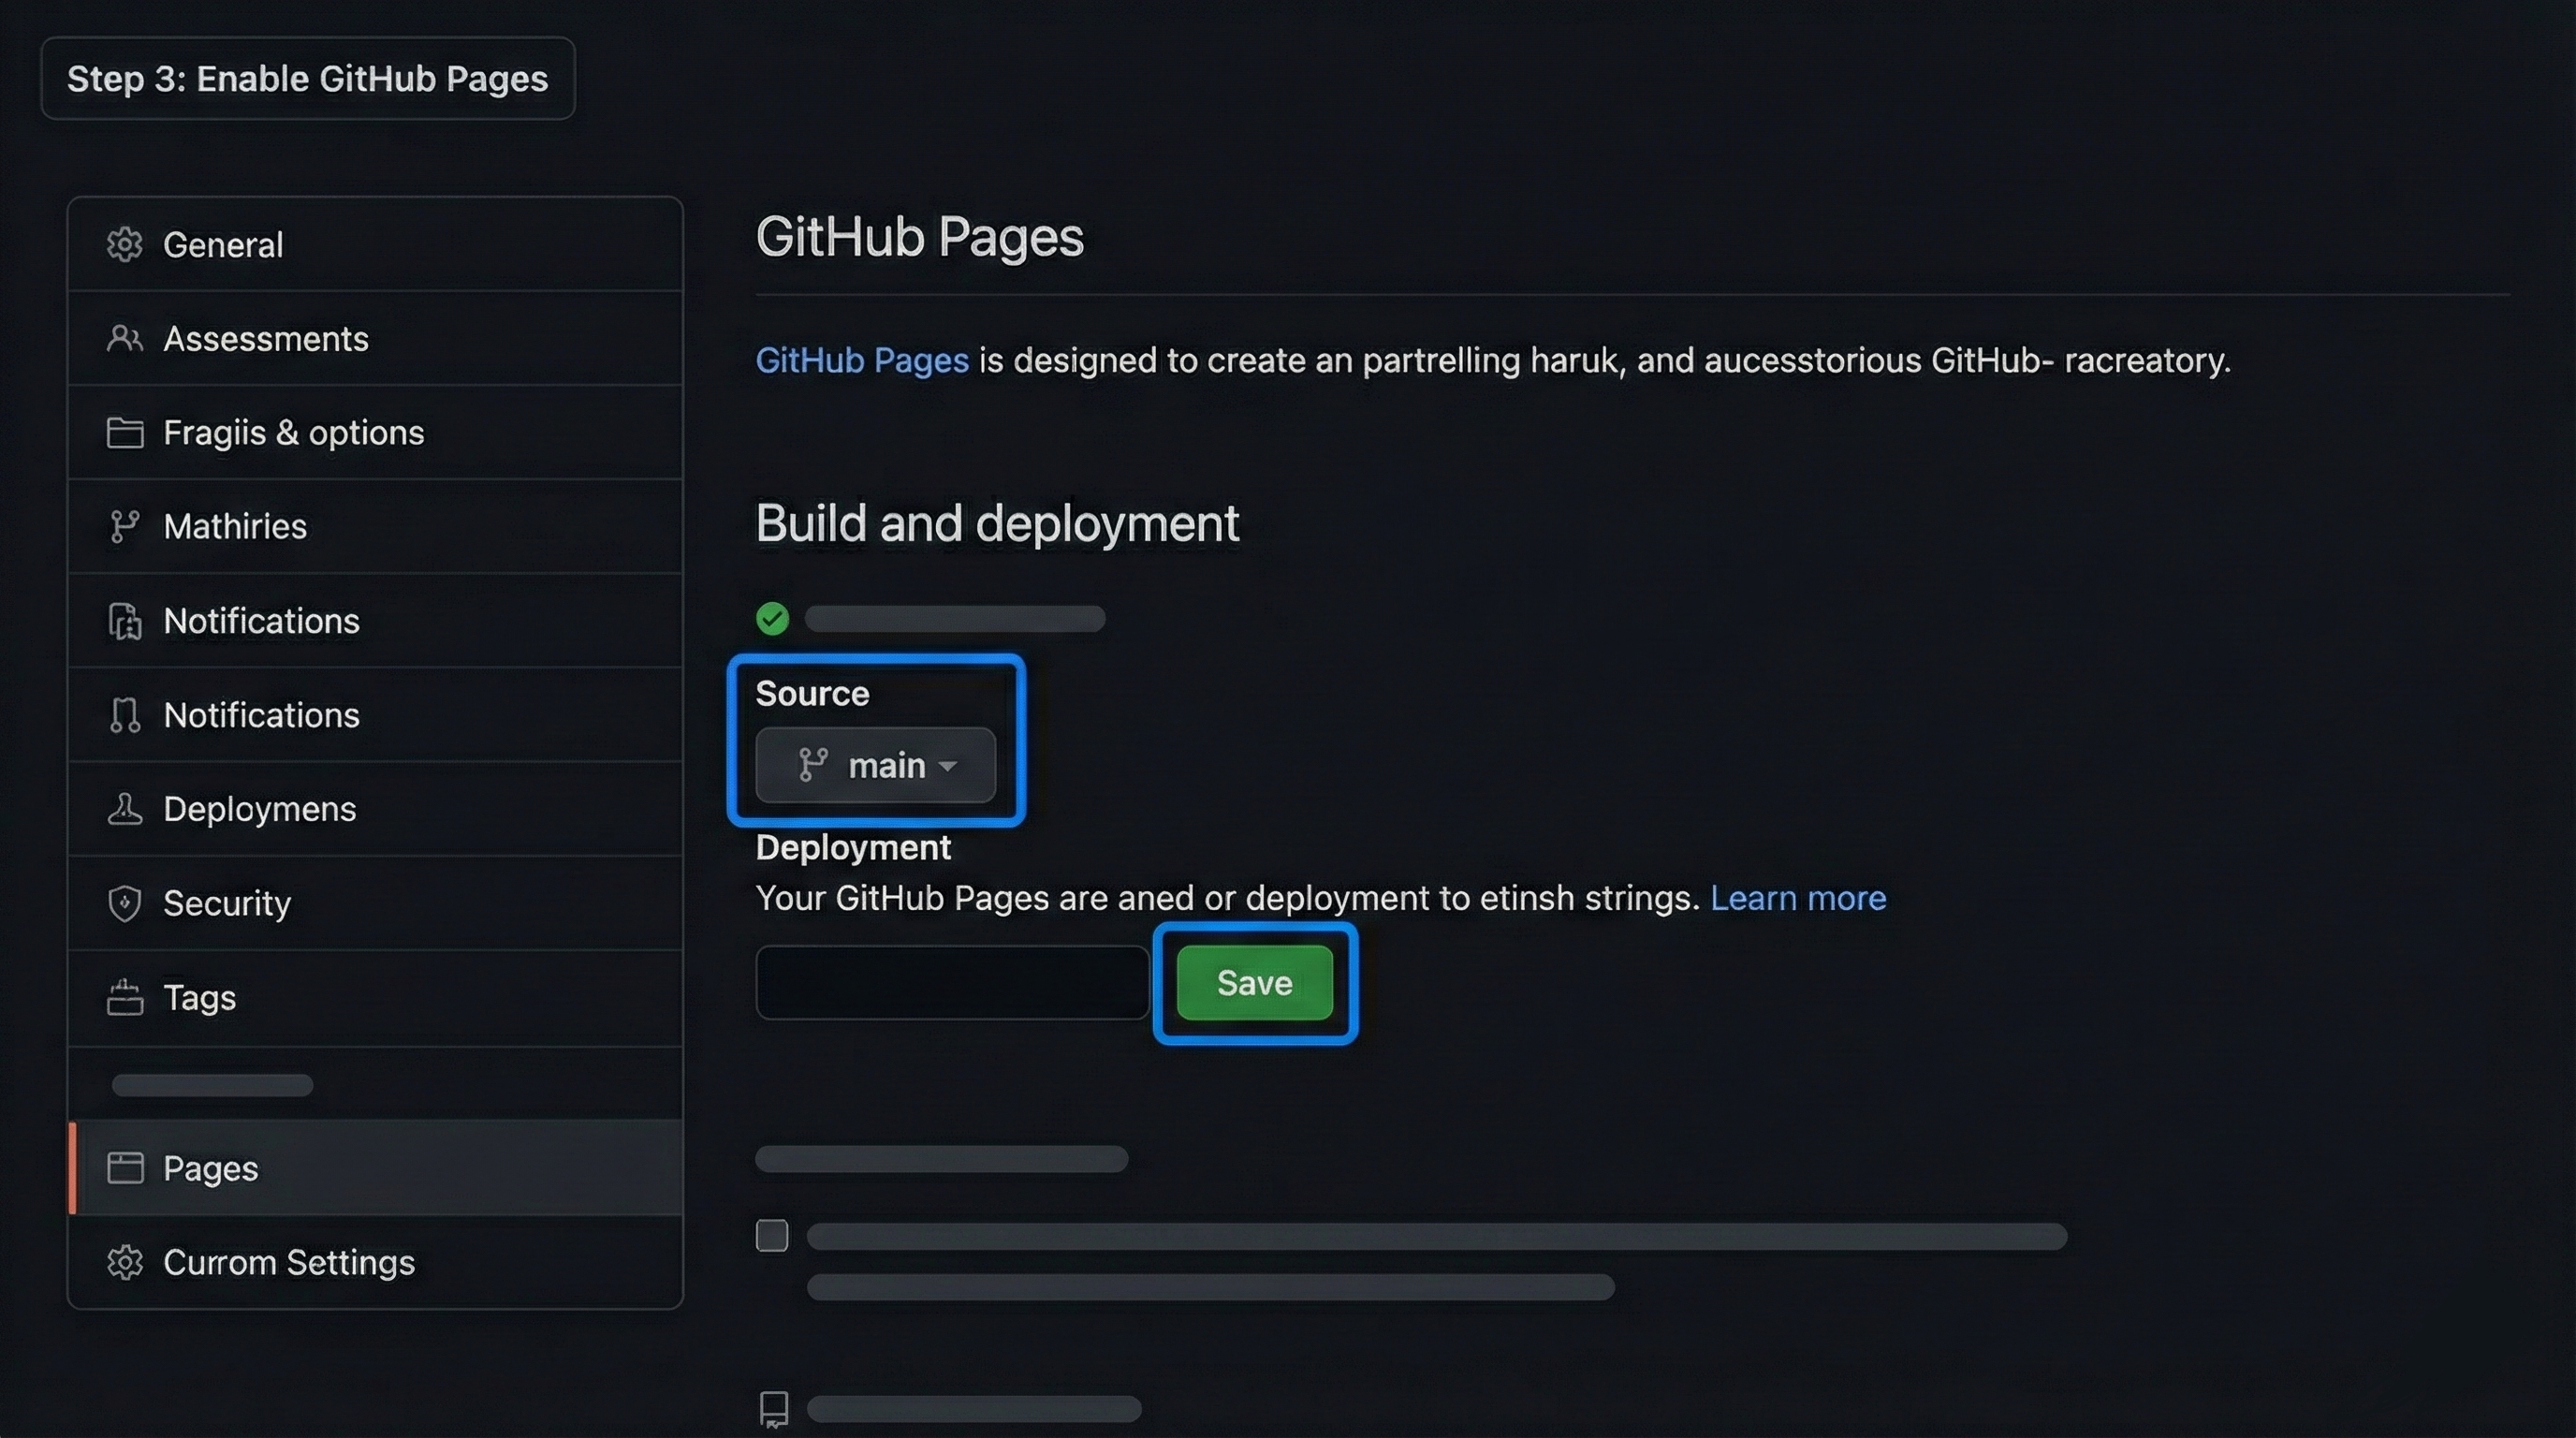
Task: Open the Tags sidebar item
Action: [x=375, y=997]
